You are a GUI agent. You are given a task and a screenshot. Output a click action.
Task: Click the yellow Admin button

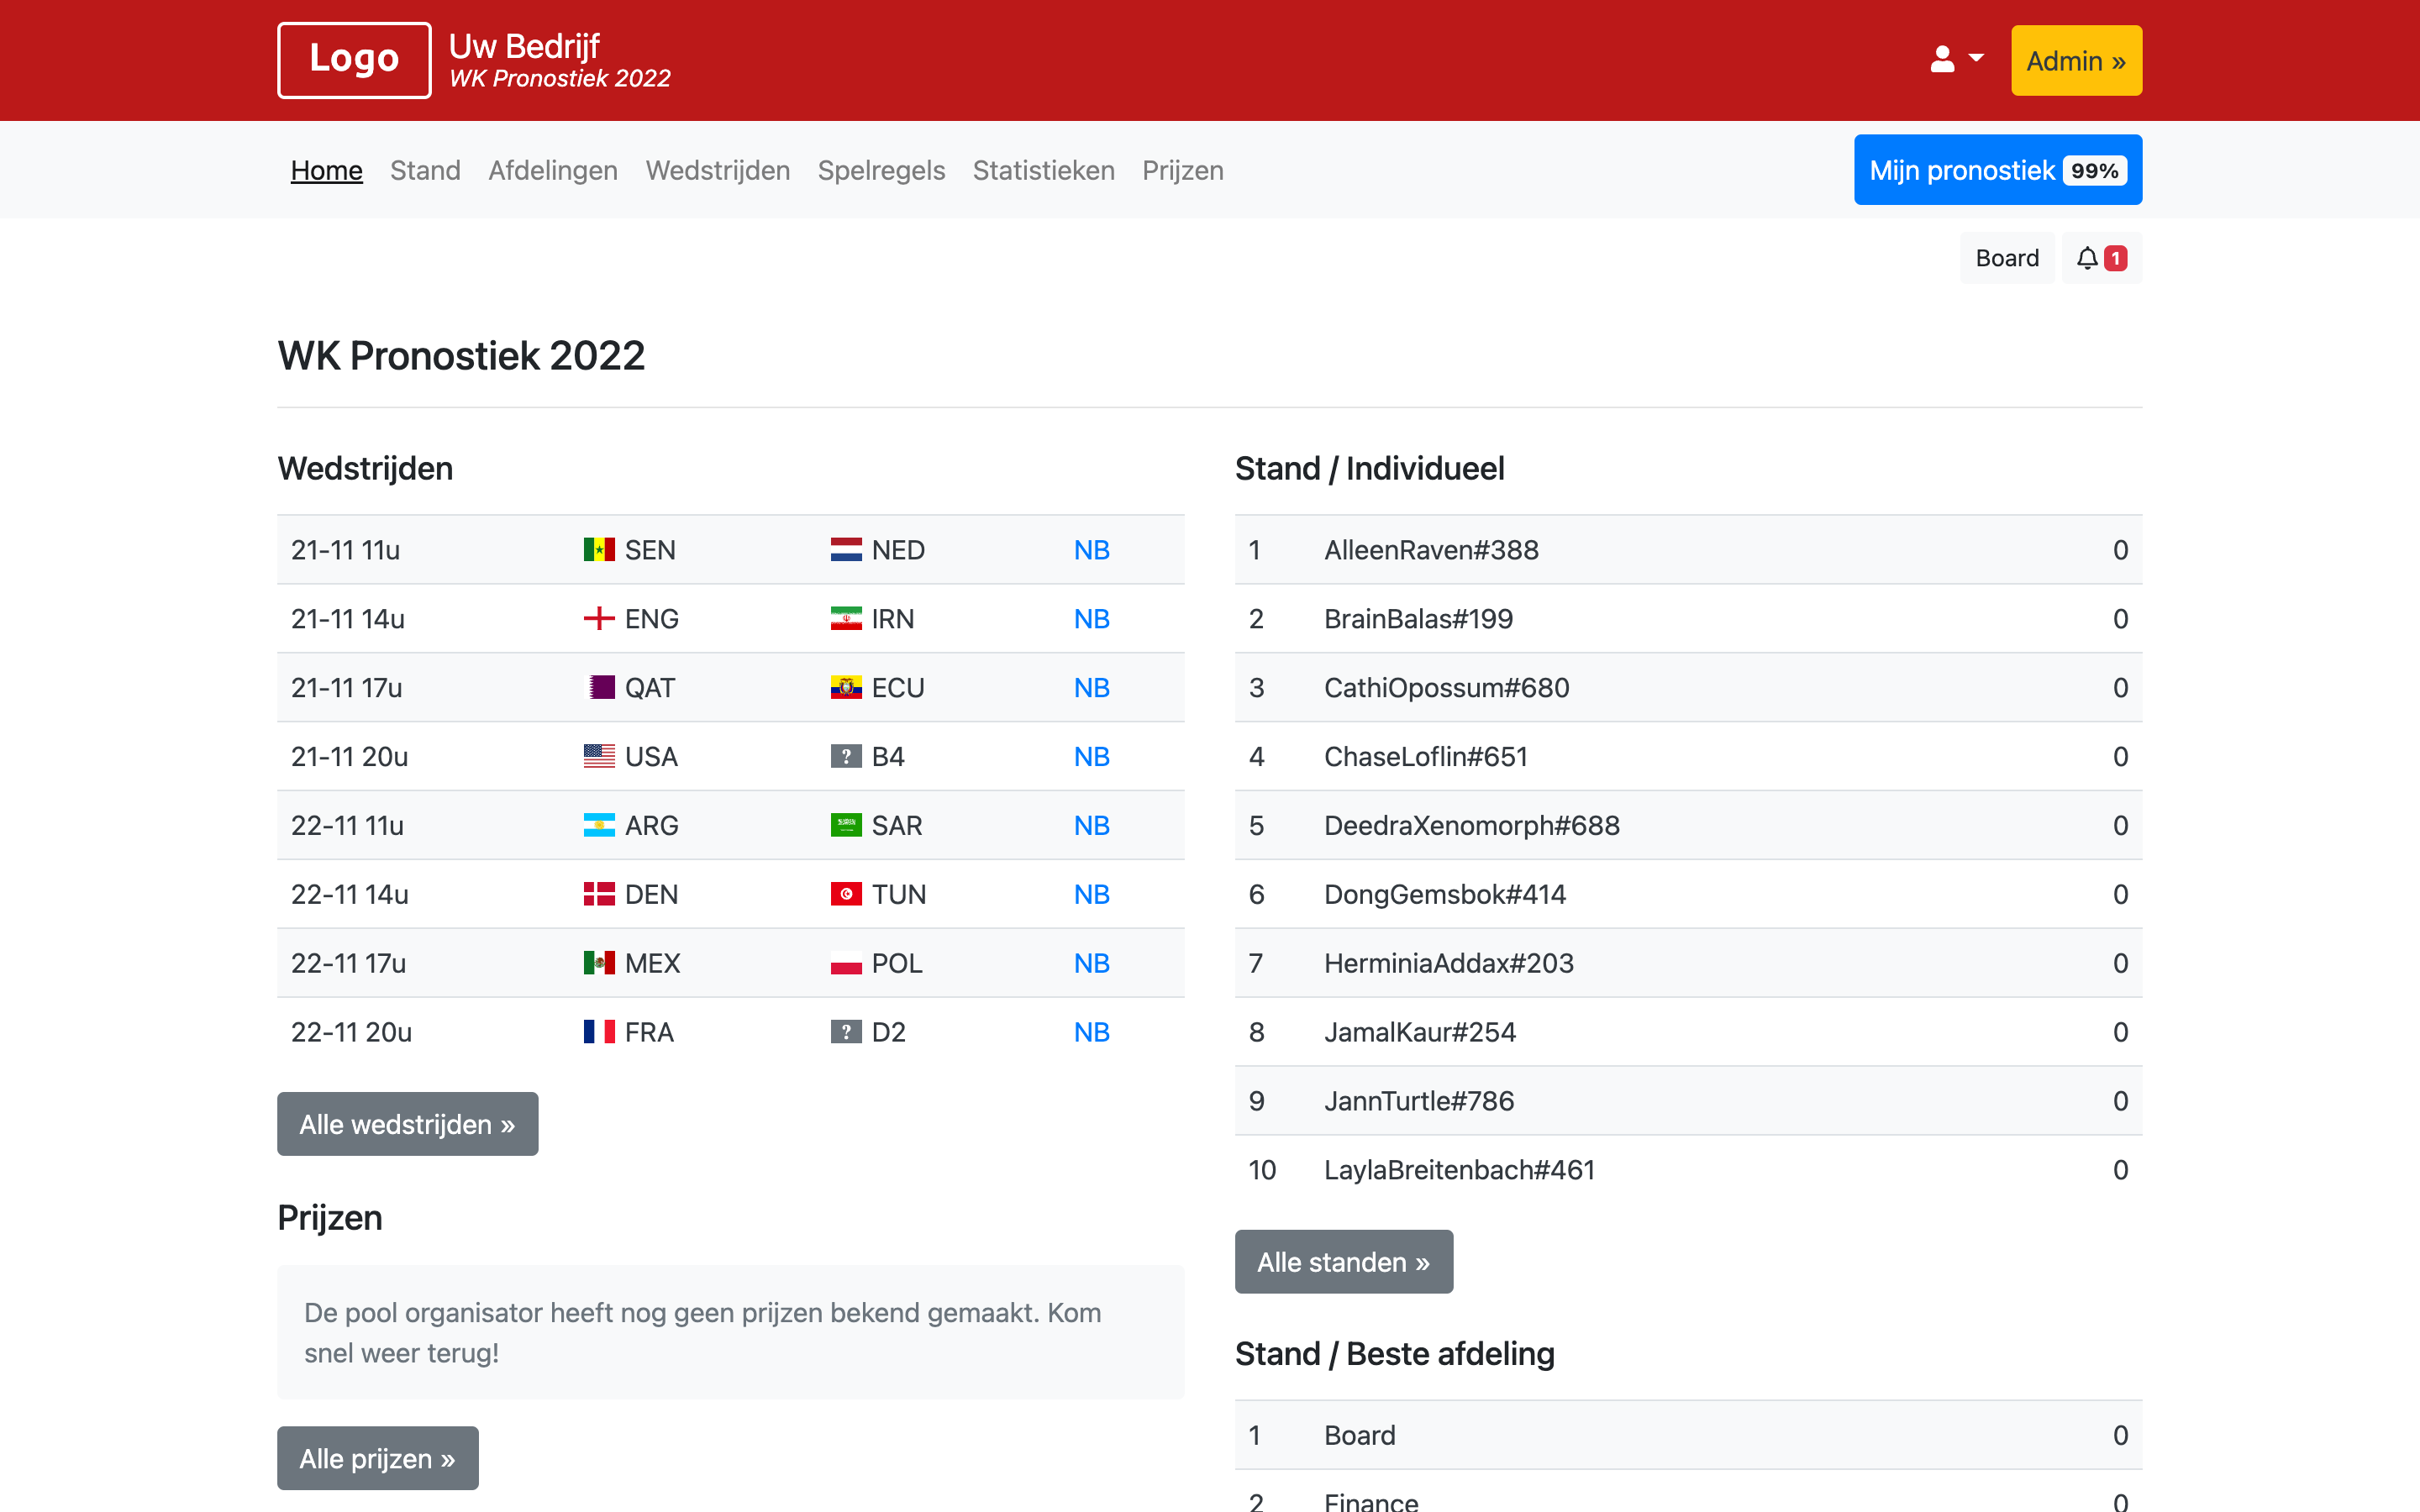(2076, 61)
